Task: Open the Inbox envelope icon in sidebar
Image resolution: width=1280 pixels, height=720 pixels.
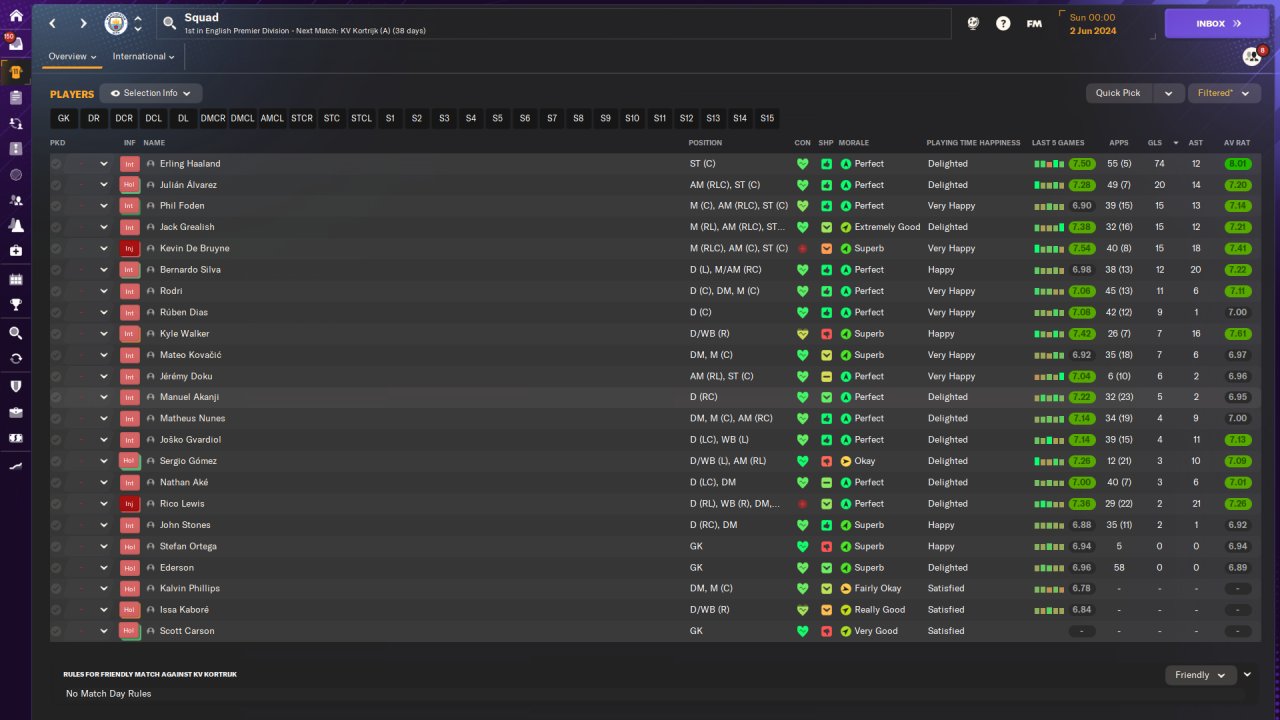Action: 15,45
